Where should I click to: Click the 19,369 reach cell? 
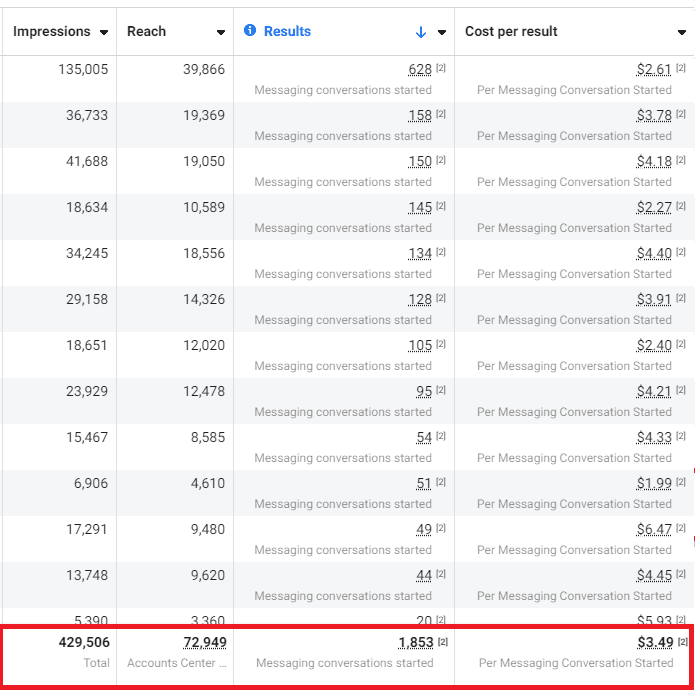pyautogui.click(x=204, y=116)
